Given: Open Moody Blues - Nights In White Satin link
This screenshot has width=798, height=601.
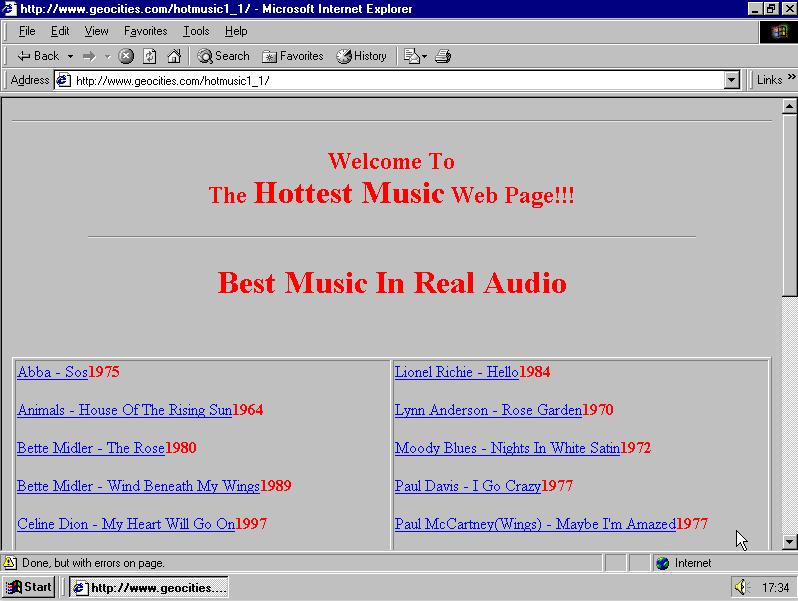Looking at the screenshot, I should pos(507,448).
